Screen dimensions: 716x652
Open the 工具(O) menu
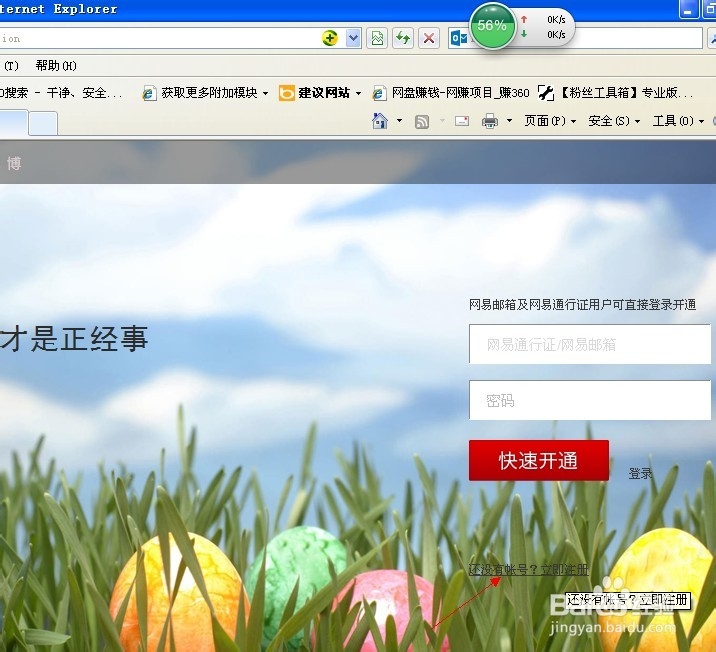pyautogui.click(x=678, y=121)
